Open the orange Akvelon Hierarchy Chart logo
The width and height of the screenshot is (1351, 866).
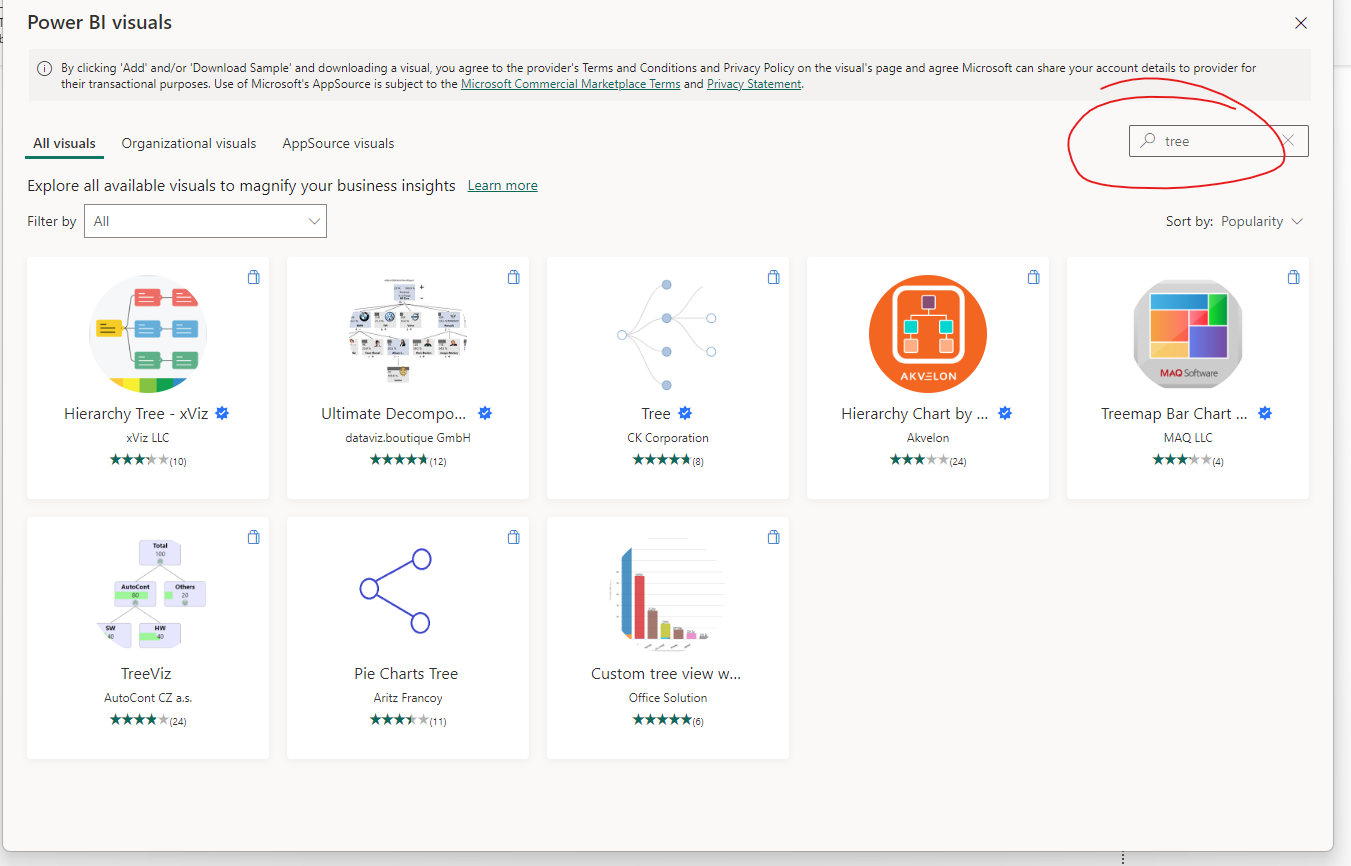click(928, 333)
